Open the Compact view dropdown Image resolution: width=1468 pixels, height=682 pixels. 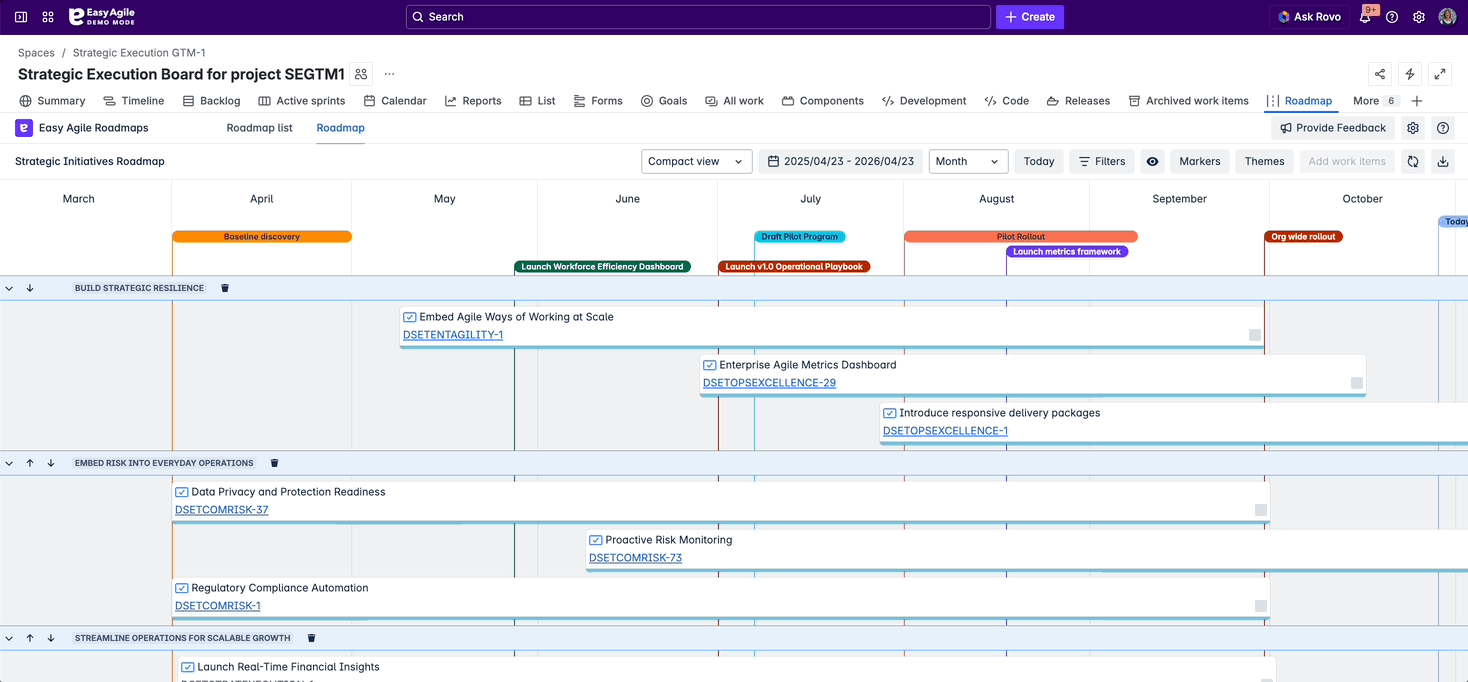(x=696, y=161)
